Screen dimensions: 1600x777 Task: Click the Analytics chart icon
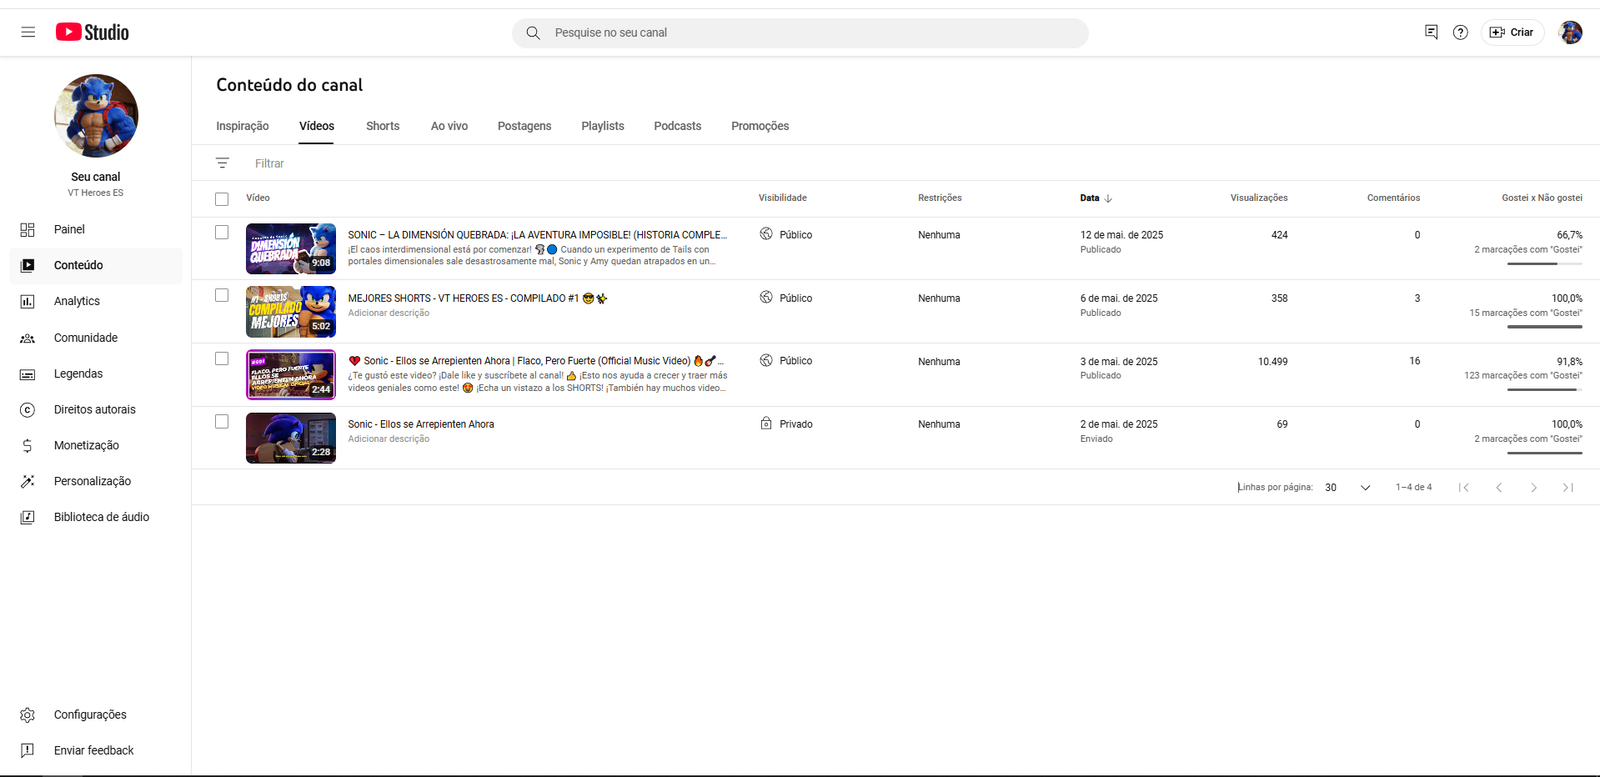pyautogui.click(x=27, y=301)
